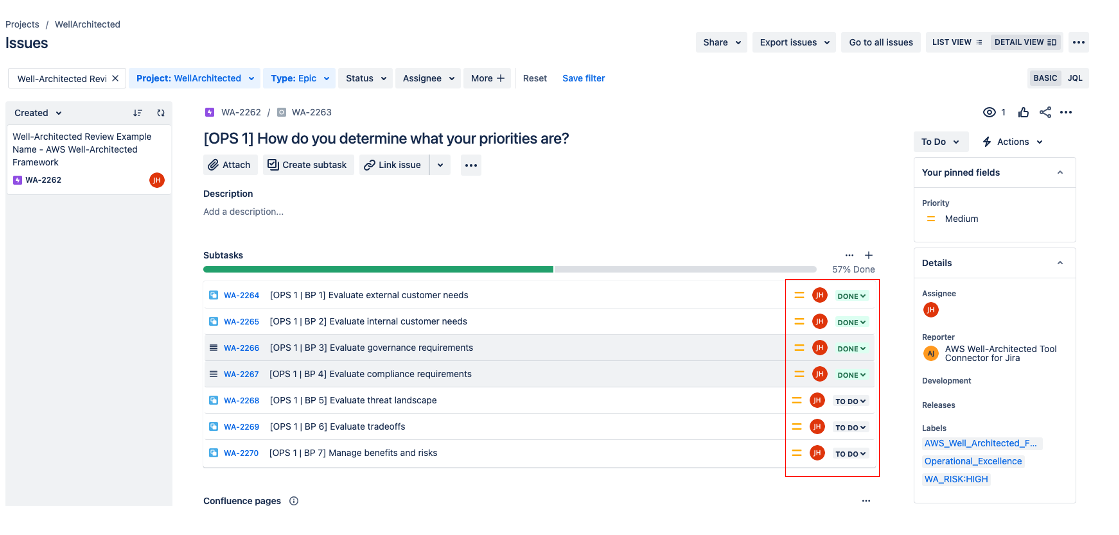1119x535 pixels.
Task: Change WA-2268 TO DO status dropdown
Action: [x=851, y=401]
